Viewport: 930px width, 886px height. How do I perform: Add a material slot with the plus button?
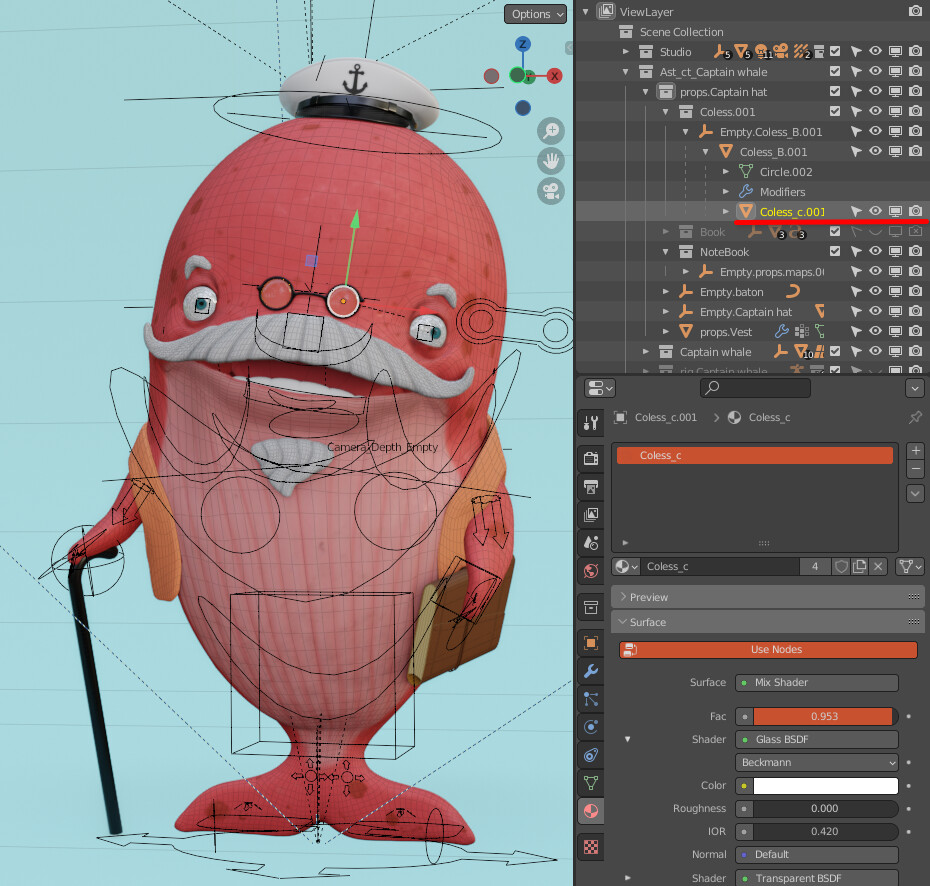click(x=915, y=451)
